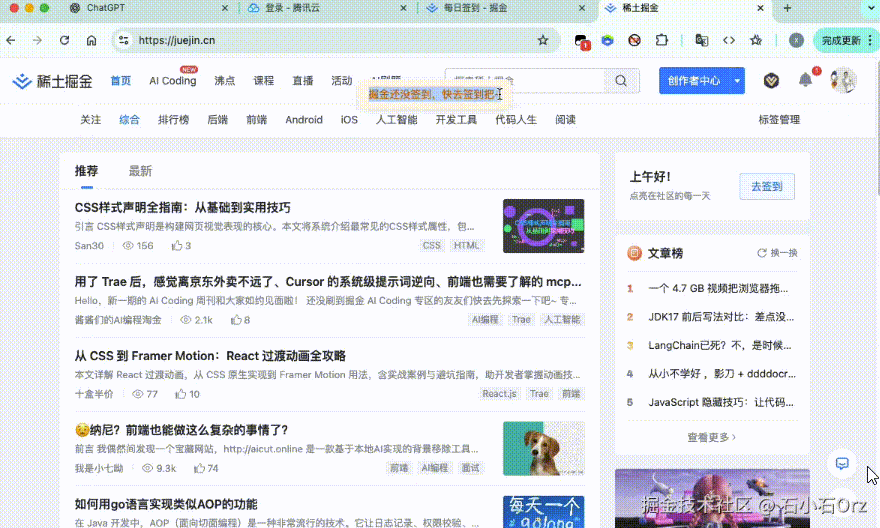The width and height of the screenshot is (880, 528).
Task: Open the browser profile avatar icon
Action: tap(796, 40)
